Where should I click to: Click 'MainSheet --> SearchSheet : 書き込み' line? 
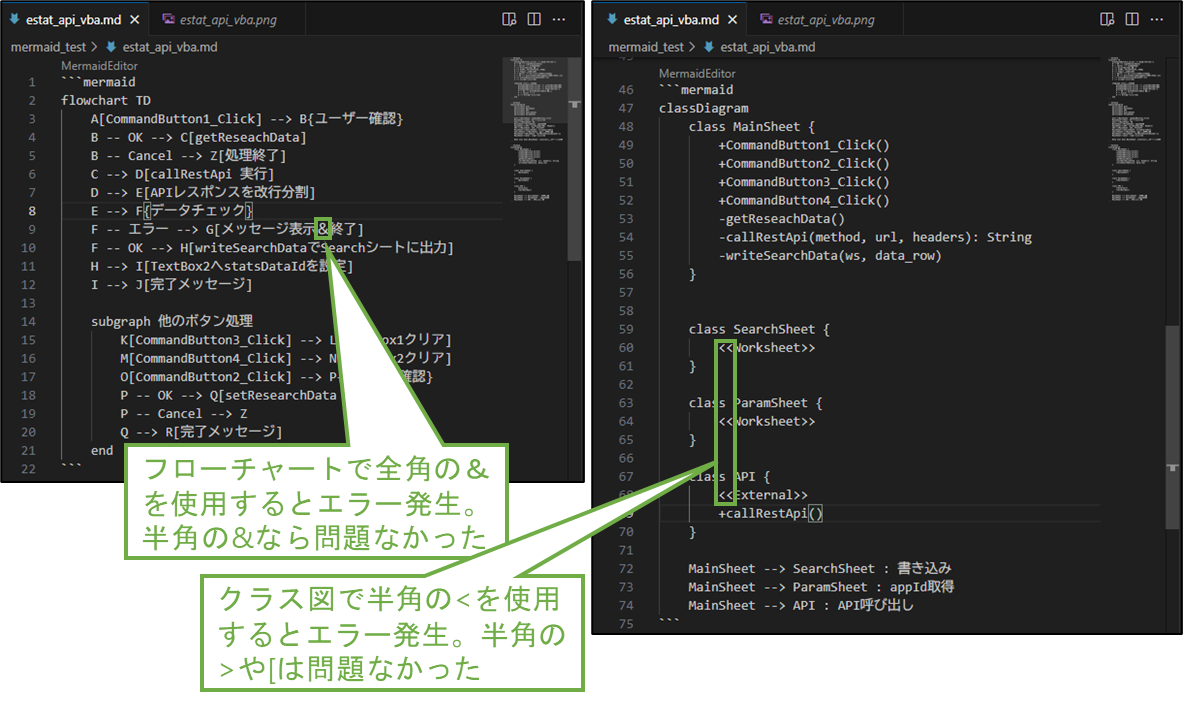819,569
